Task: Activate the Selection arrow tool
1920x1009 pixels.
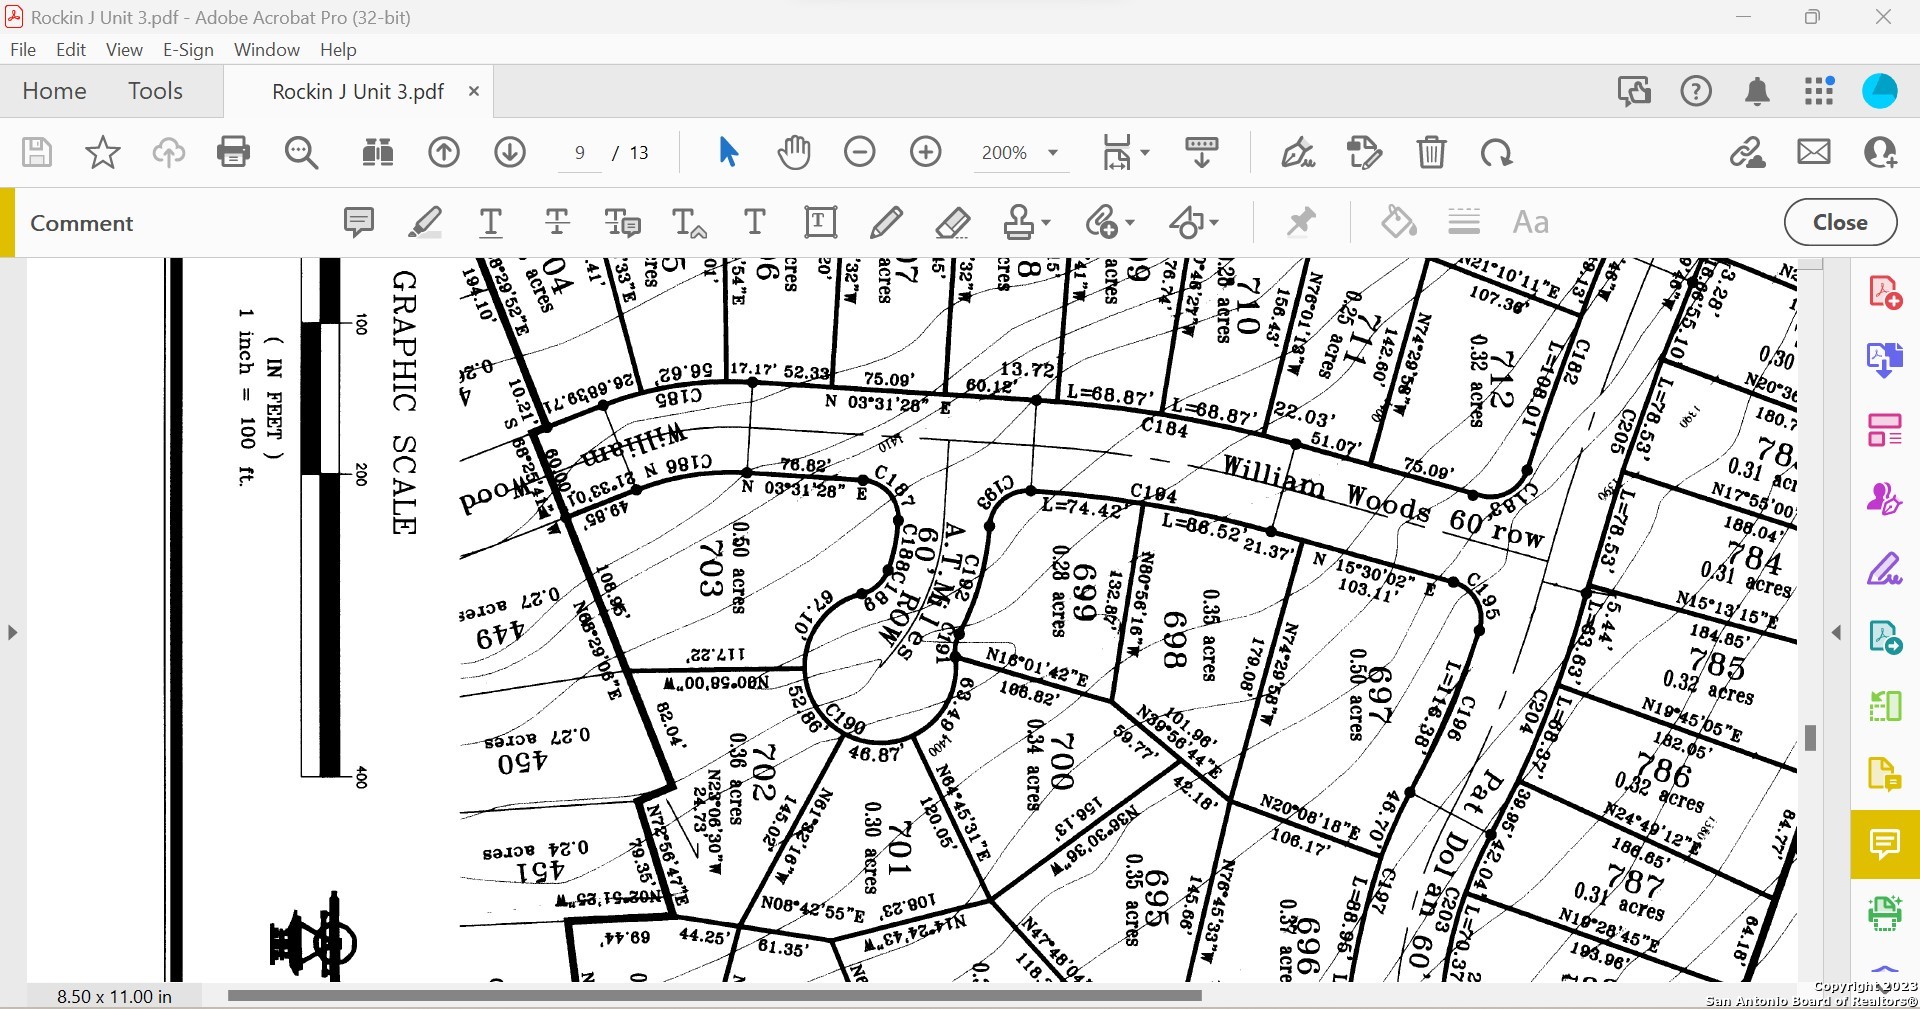Action: (x=728, y=153)
